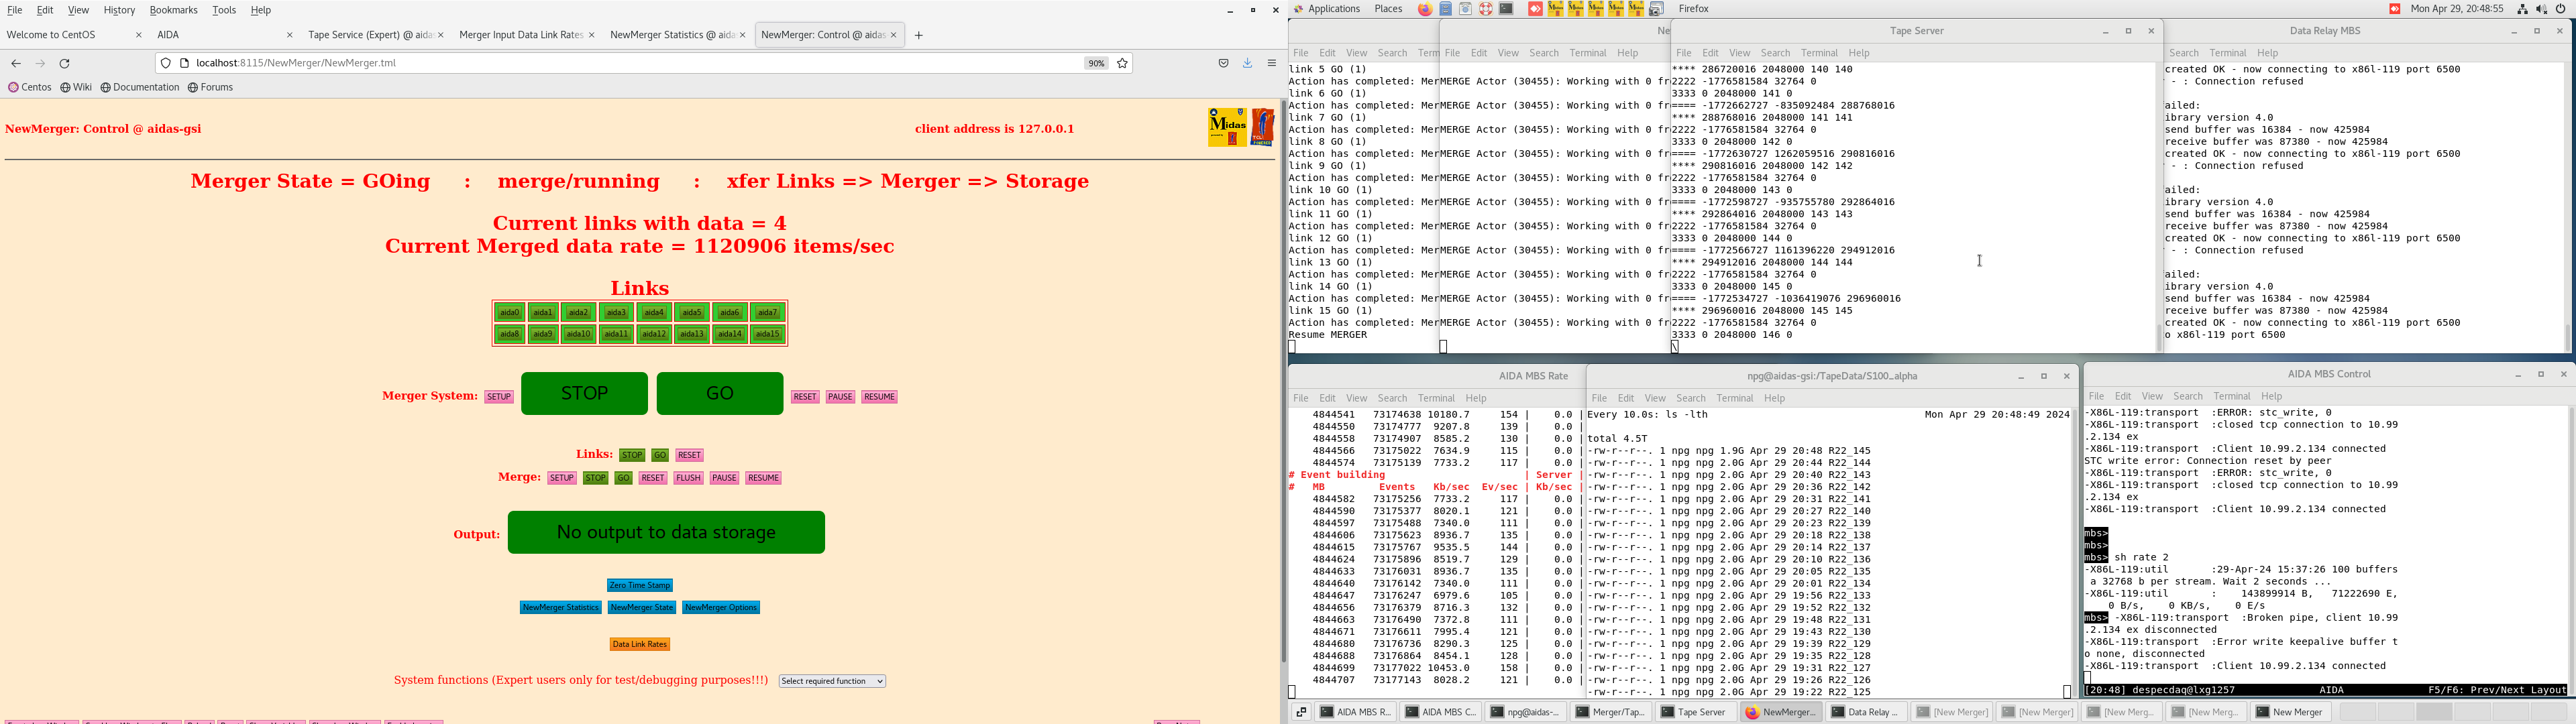
Task: Click the site security shield icon
Action: tap(166, 63)
